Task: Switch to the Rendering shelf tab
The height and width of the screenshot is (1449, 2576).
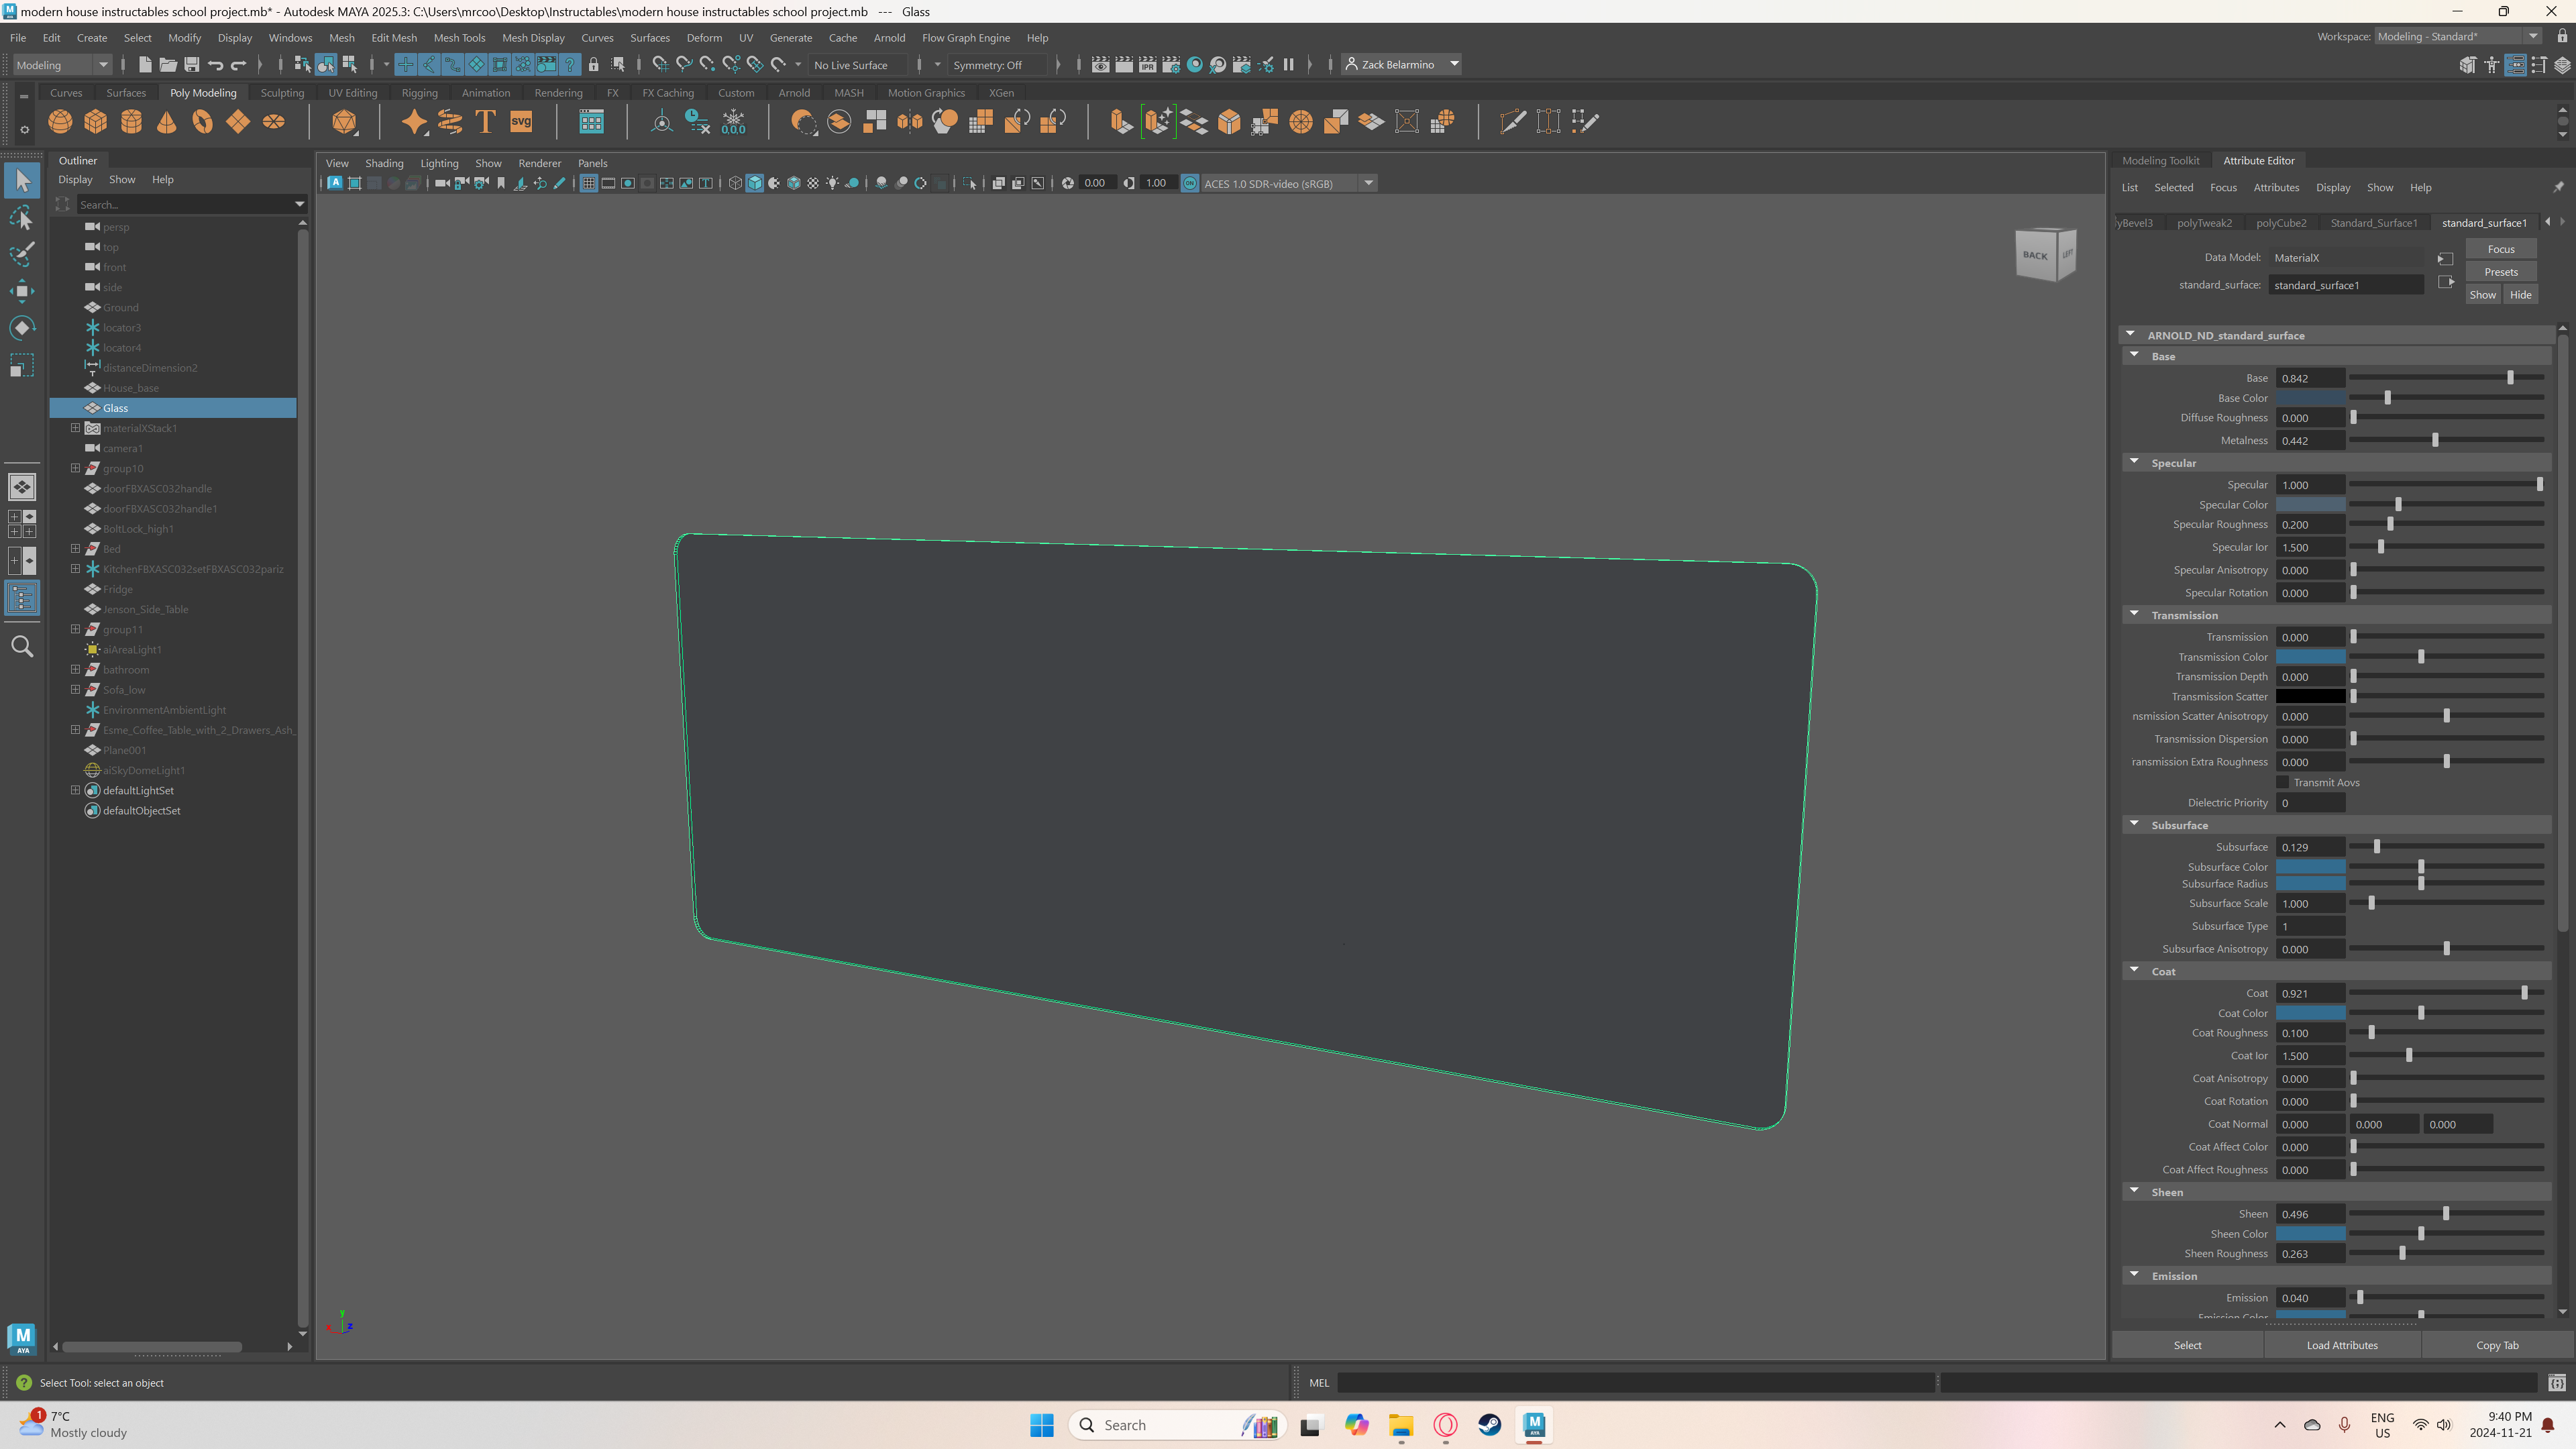Action: [x=558, y=92]
